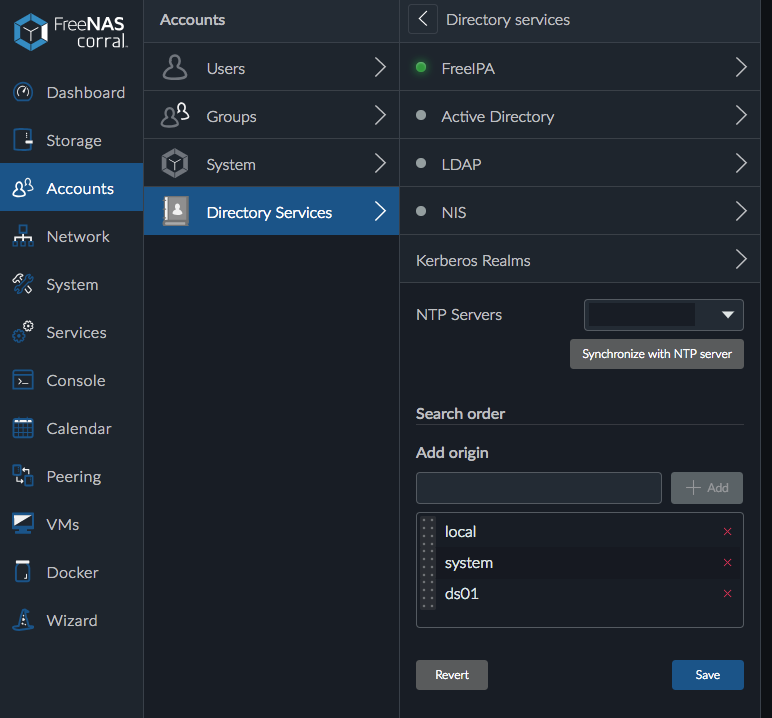The height and width of the screenshot is (718, 772).
Task: Select Wizard in the sidebar menu
Action: point(71,620)
